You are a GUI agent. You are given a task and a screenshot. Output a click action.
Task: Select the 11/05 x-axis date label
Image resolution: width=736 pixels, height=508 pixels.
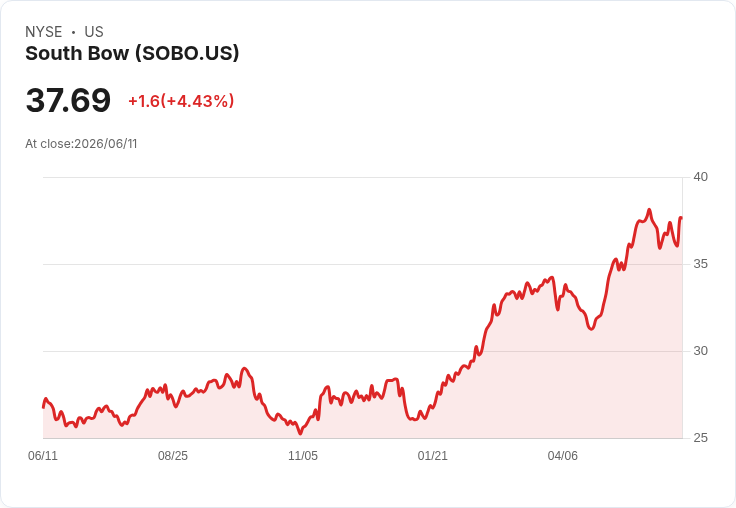point(303,455)
